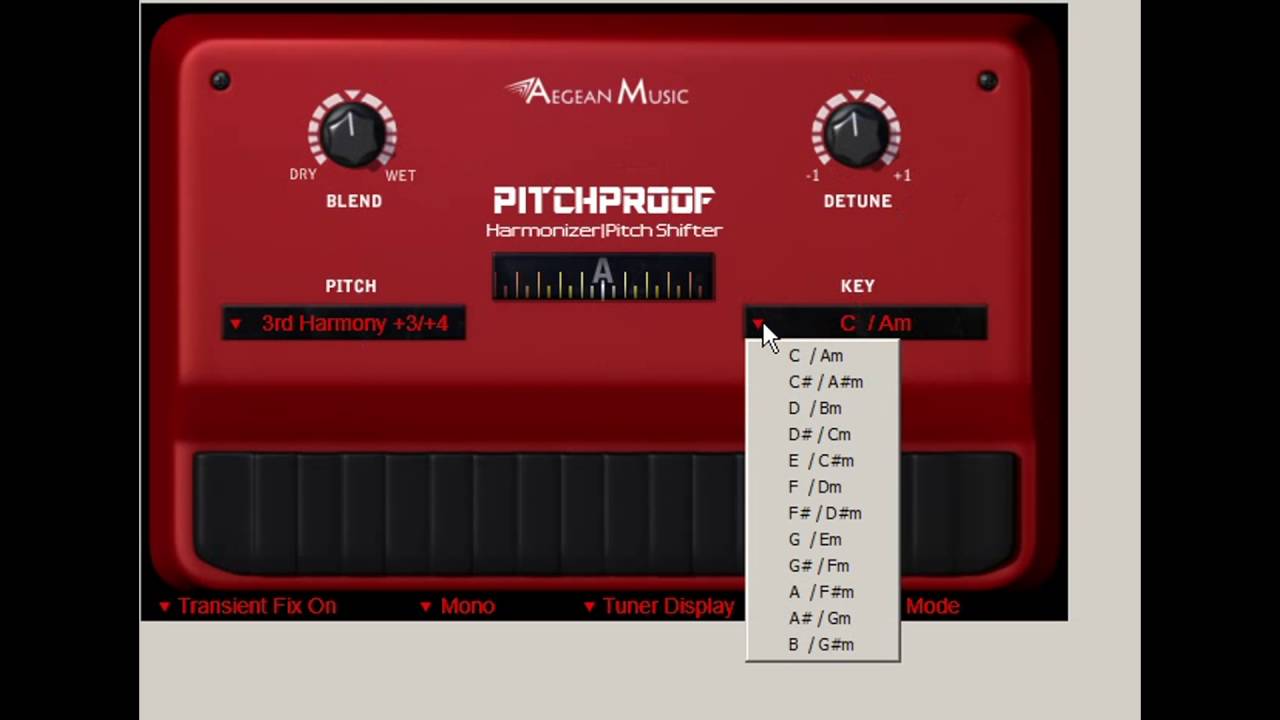Click the +1 label beside the Detune knob
The height and width of the screenshot is (720, 1280).
pos(902,176)
